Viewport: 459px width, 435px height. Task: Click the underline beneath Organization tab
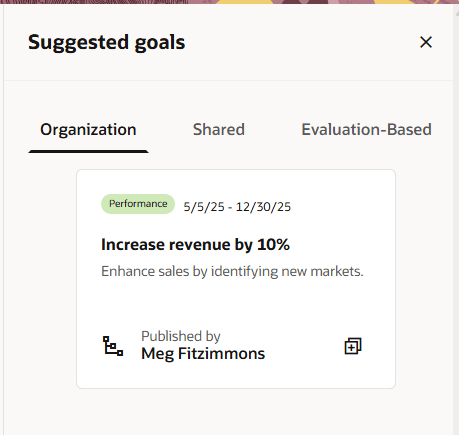88,151
